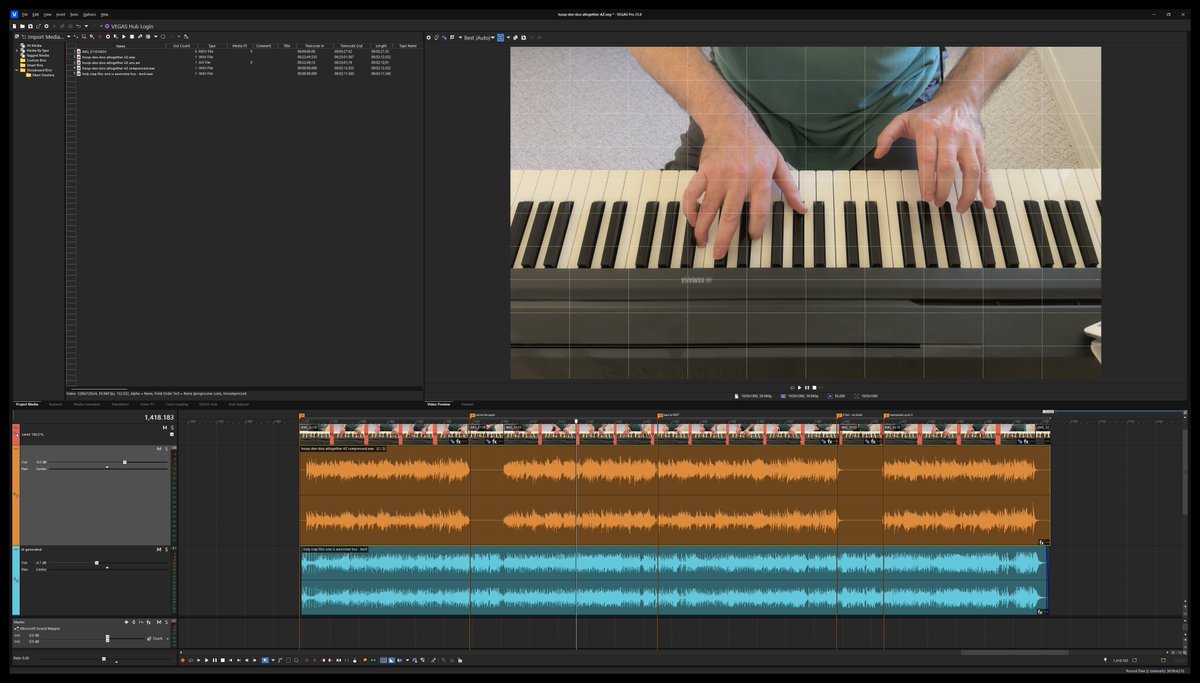Click the fx icon on the blue audio event
Image resolution: width=1200 pixels, height=683 pixels.
(1041, 611)
